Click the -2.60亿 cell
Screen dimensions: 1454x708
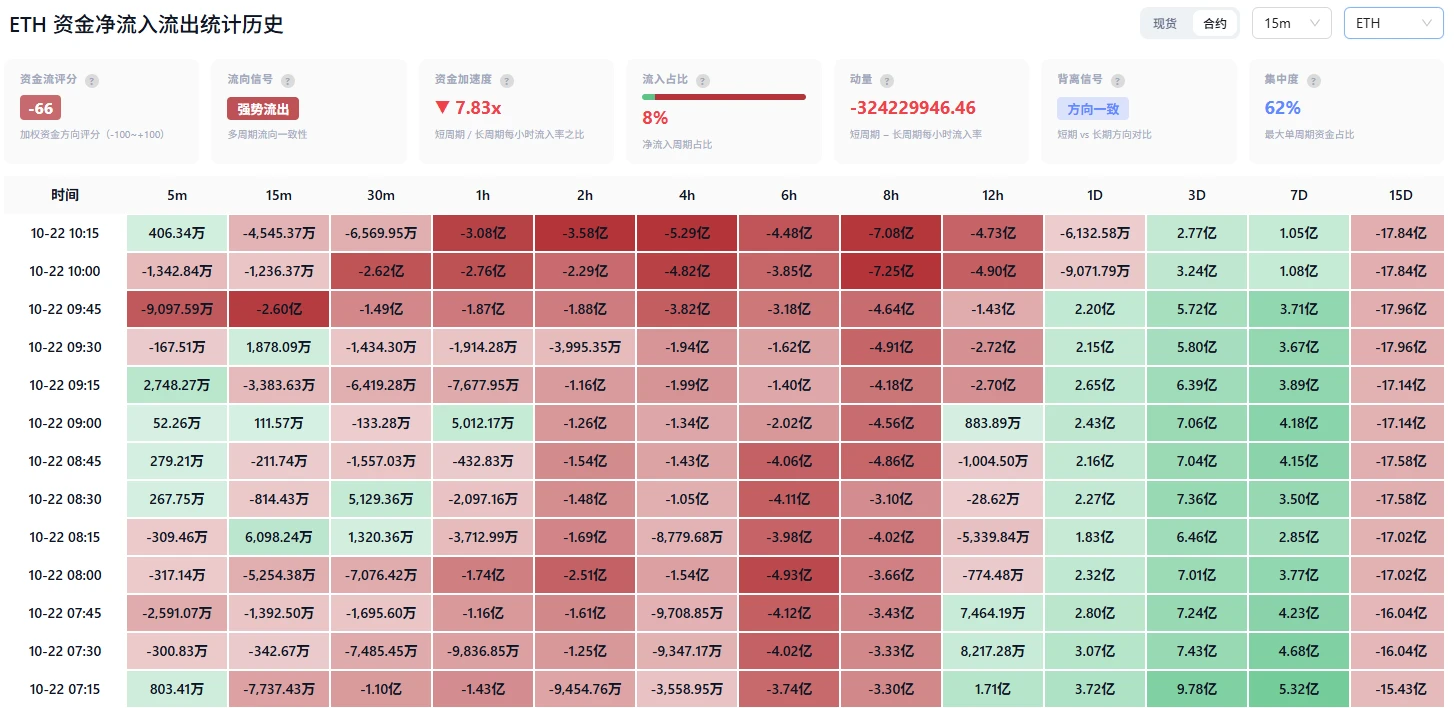pos(279,309)
